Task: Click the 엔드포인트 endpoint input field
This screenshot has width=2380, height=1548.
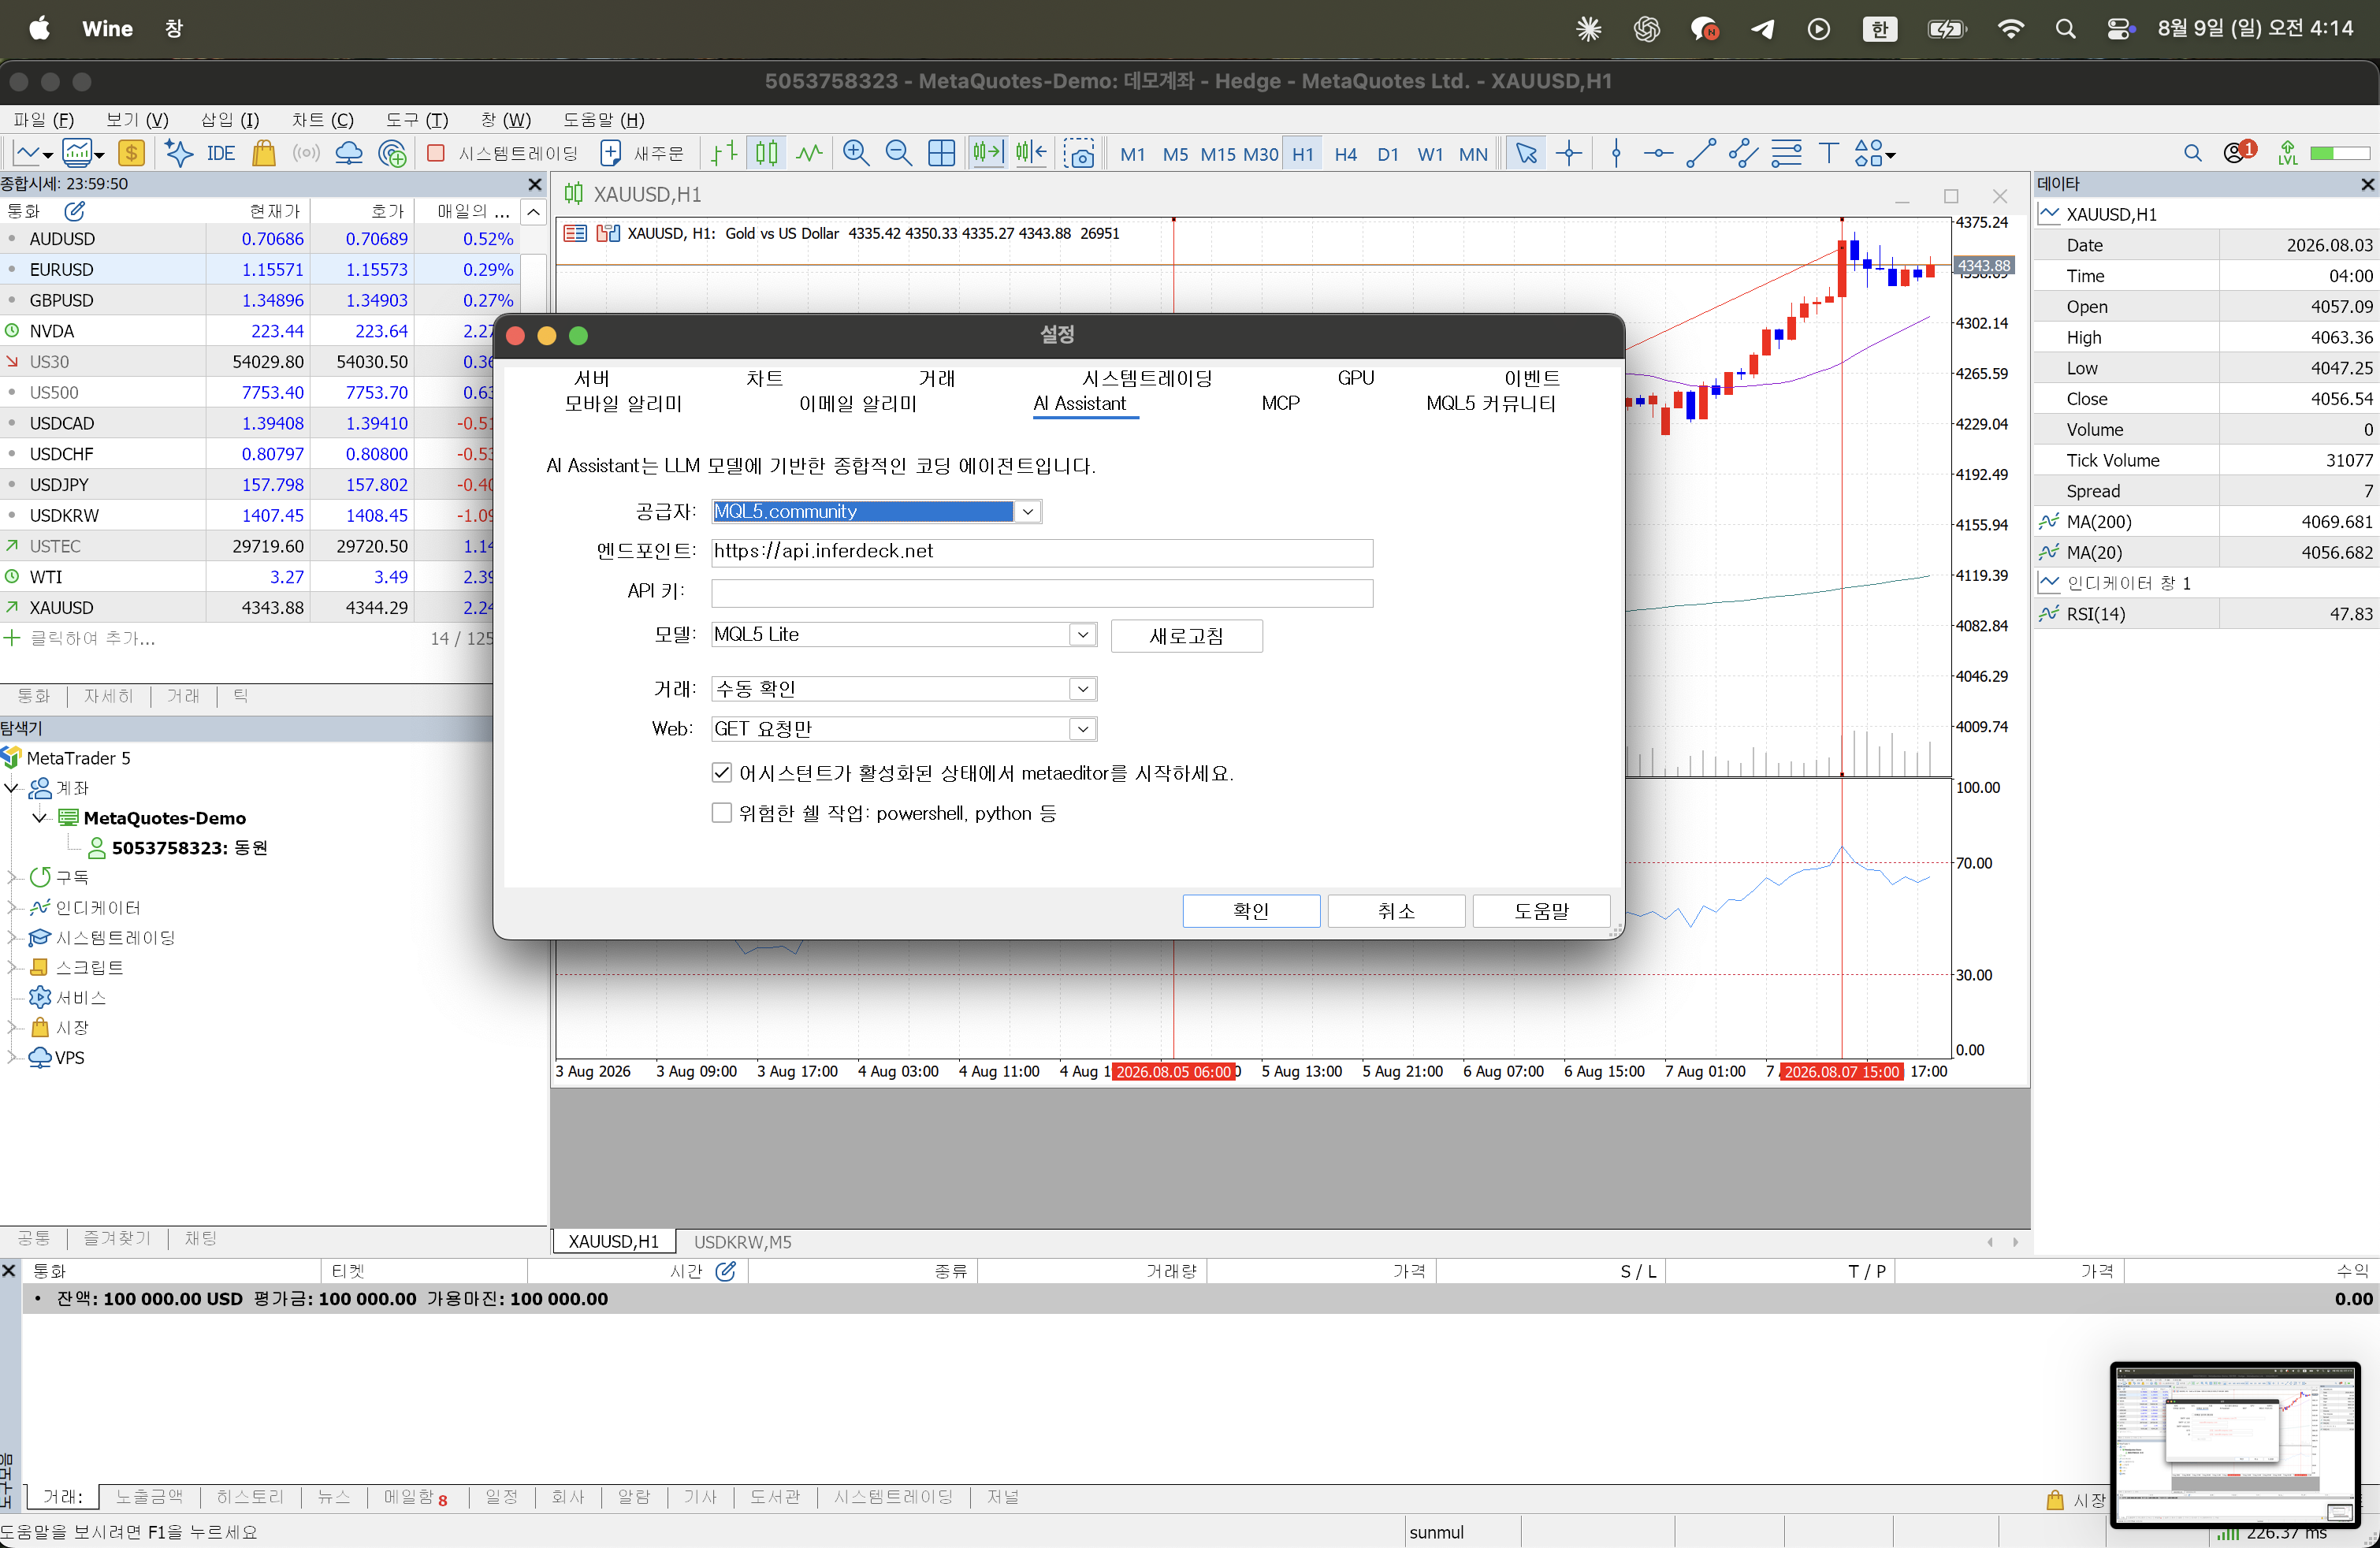Action: (x=1042, y=552)
